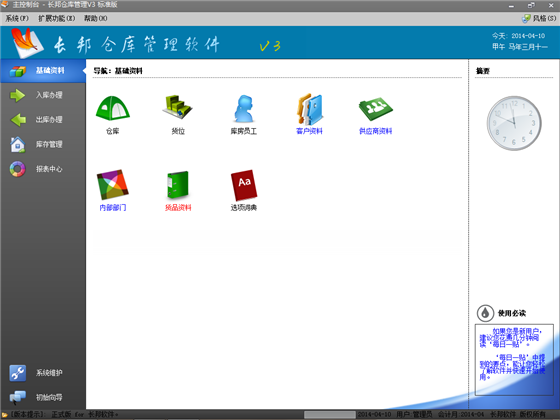Click the 供应商资料 link label
The image size is (560, 420).
click(x=375, y=131)
